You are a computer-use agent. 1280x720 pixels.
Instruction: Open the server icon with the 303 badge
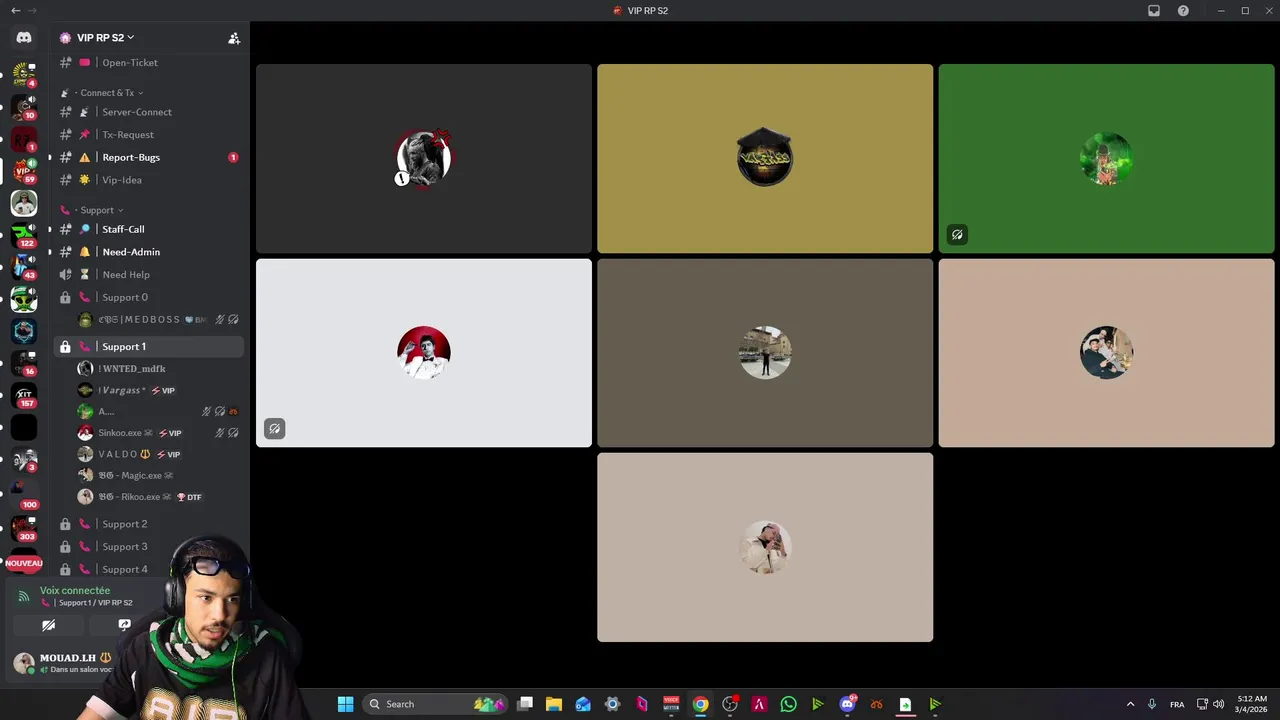click(x=24, y=528)
